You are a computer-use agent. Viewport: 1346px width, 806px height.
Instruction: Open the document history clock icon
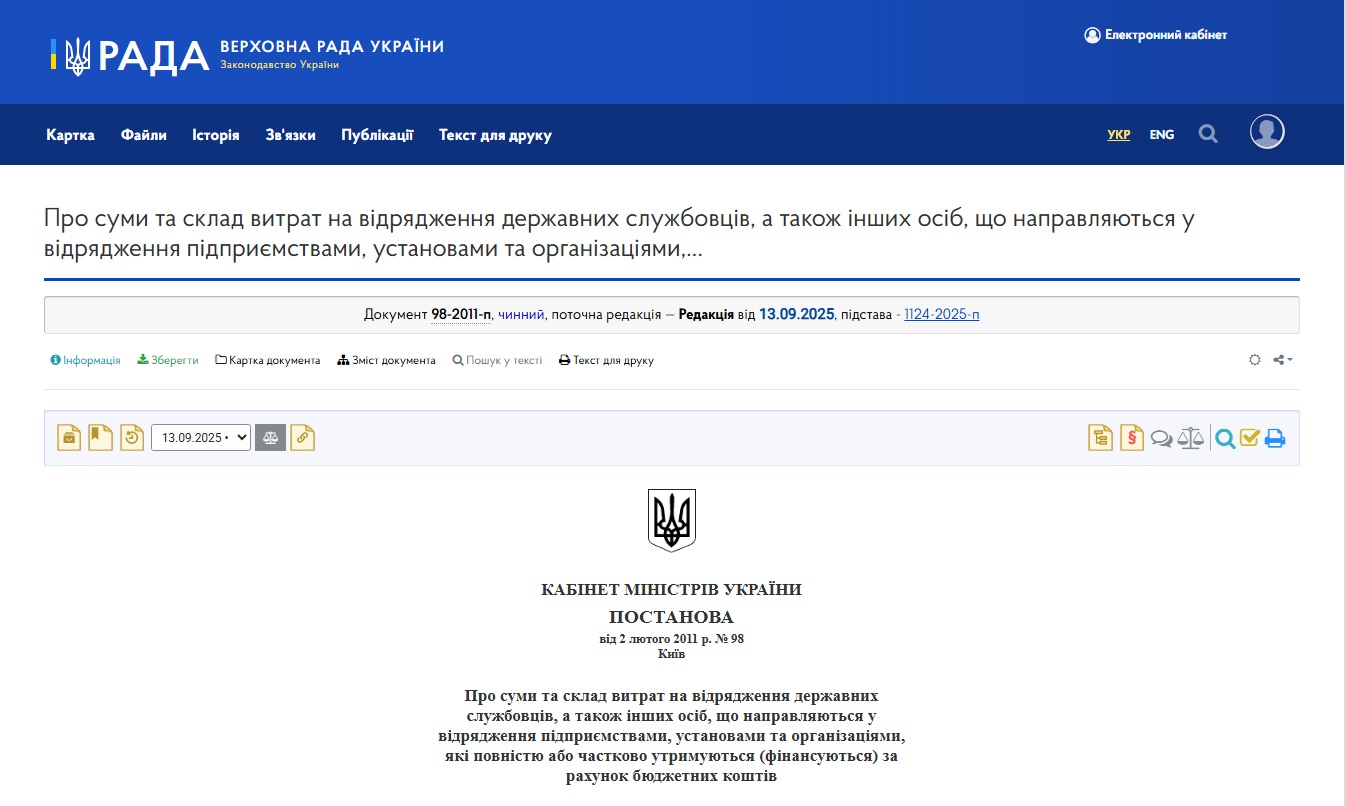(132, 438)
